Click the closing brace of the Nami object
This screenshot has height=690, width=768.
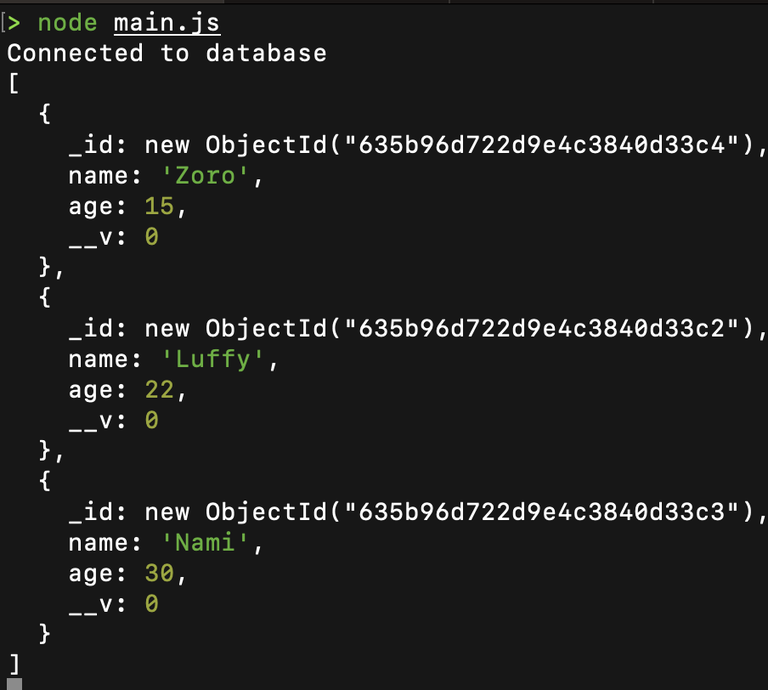point(45,634)
